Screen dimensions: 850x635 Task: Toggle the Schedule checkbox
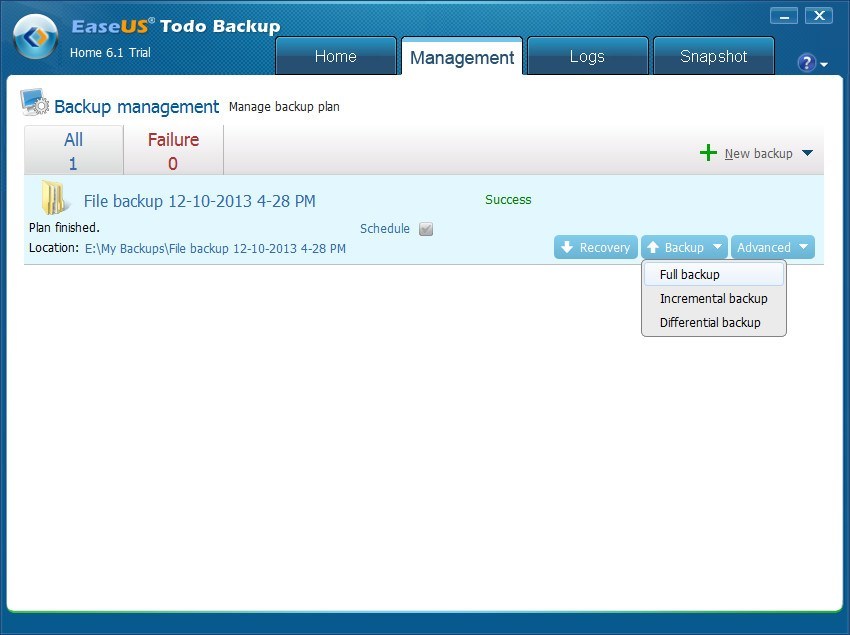tap(426, 229)
